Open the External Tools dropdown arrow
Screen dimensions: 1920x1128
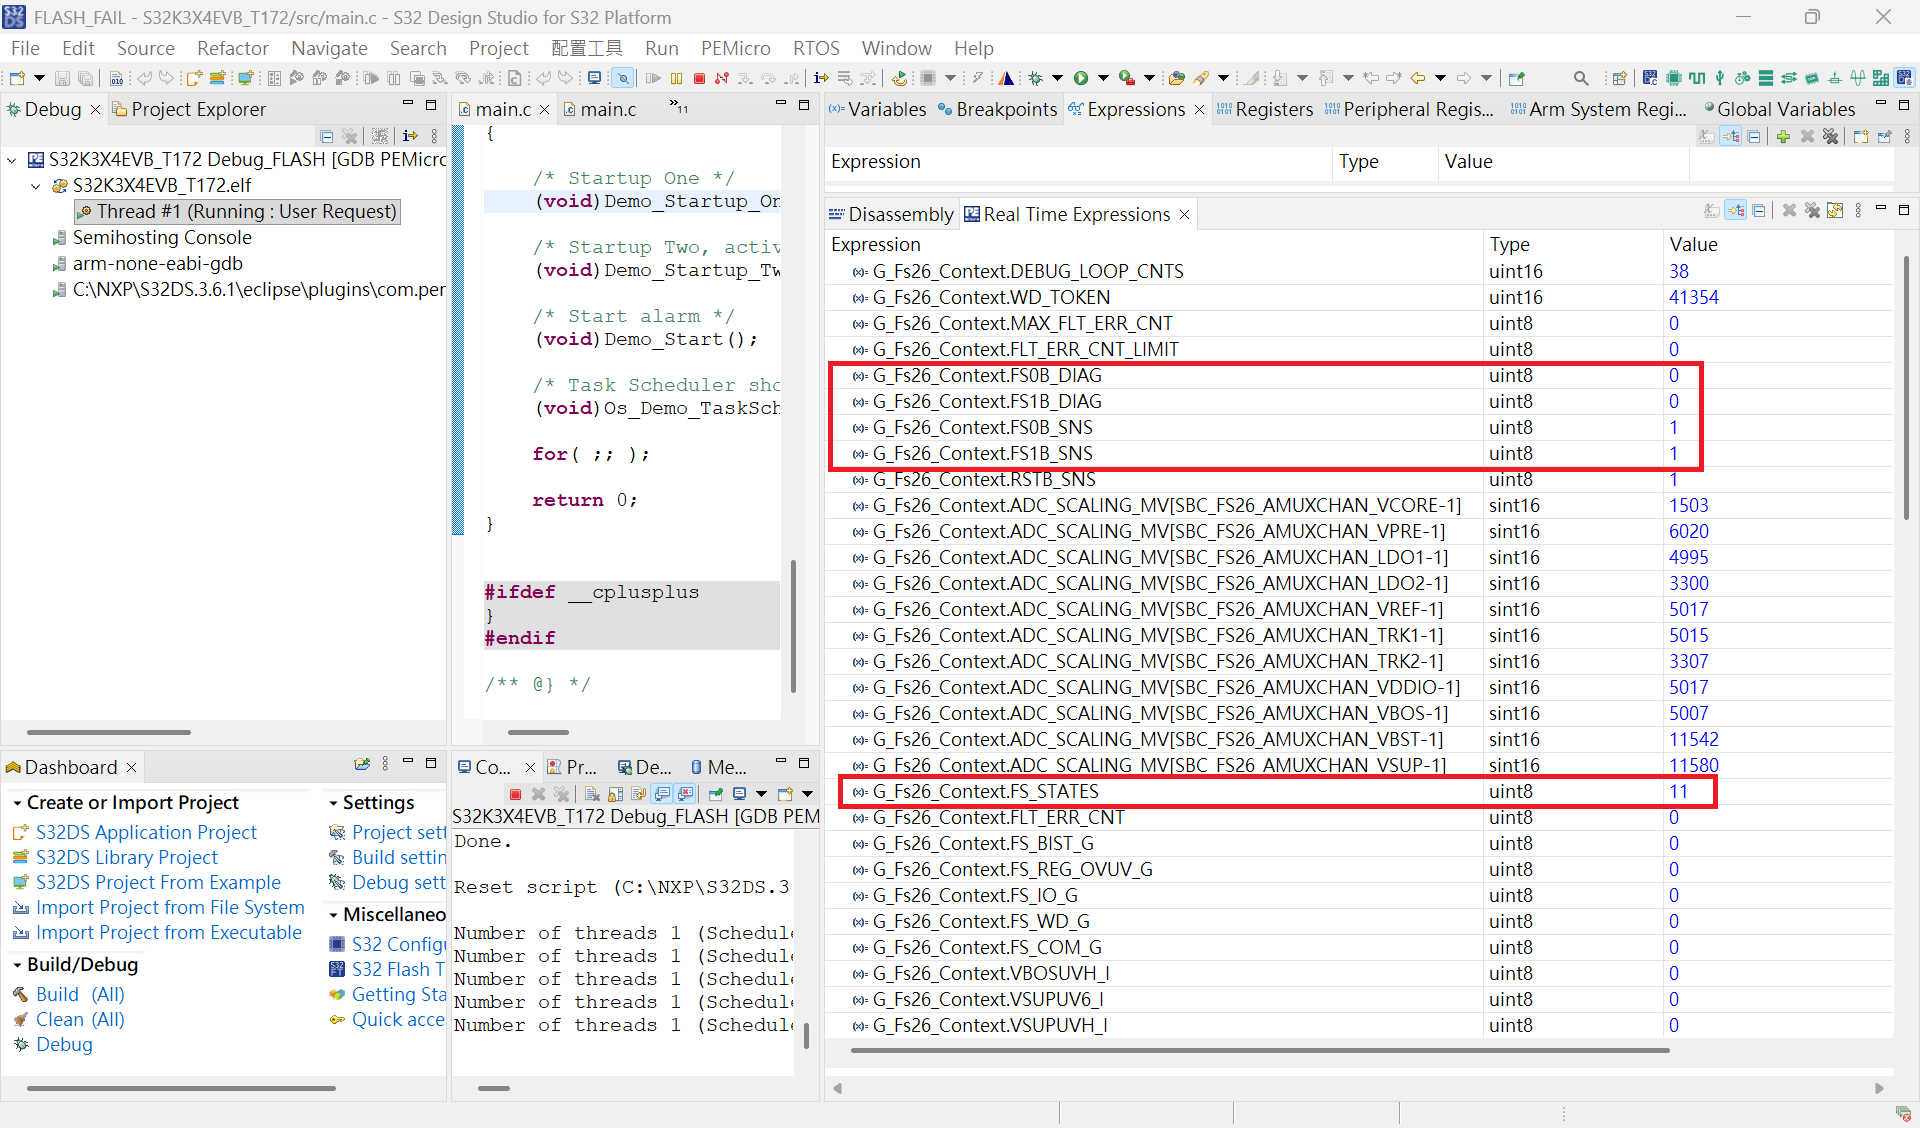1149,78
